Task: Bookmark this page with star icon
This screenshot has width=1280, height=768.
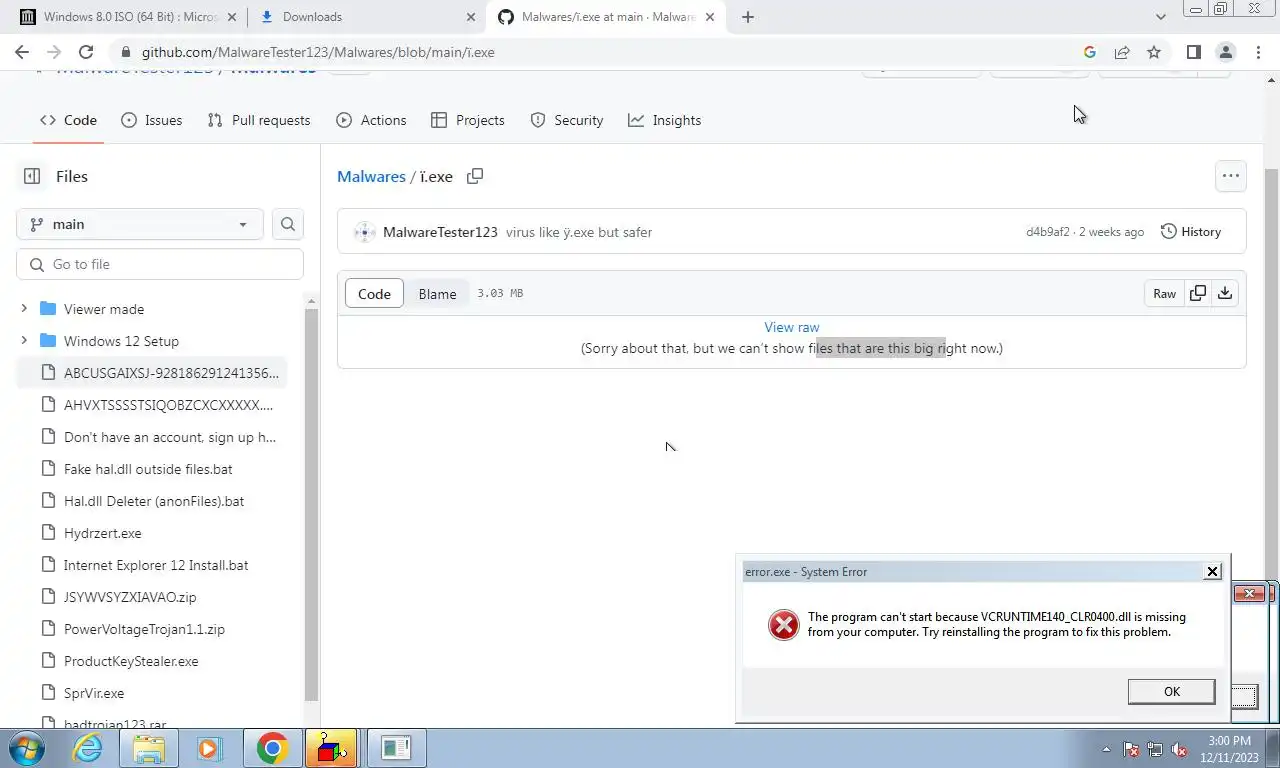Action: tap(1154, 52)
